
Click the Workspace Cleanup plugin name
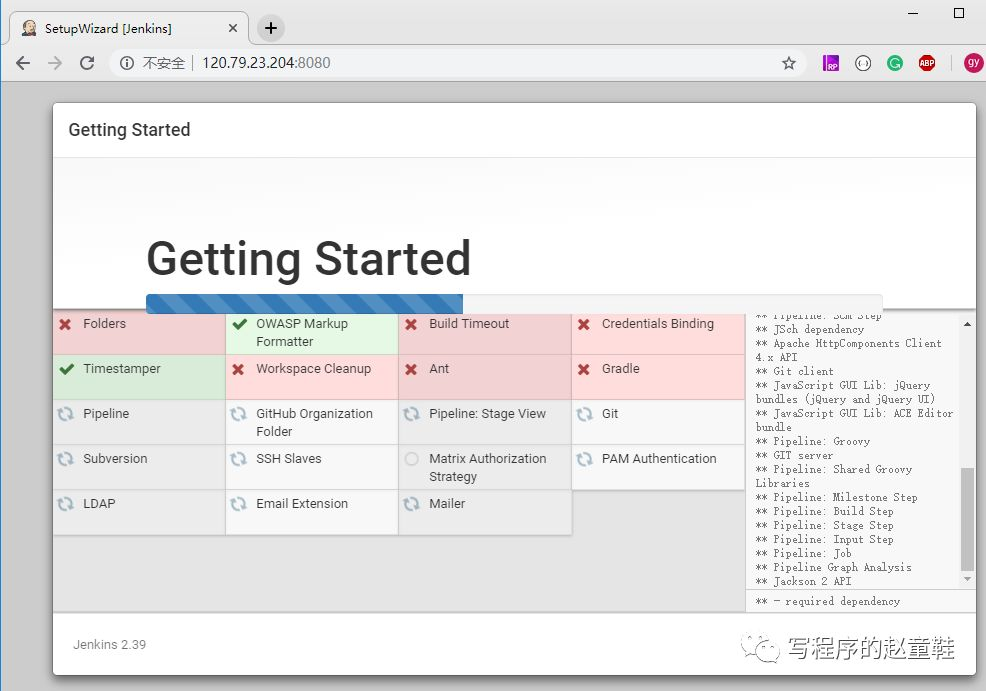pos(313,369)
